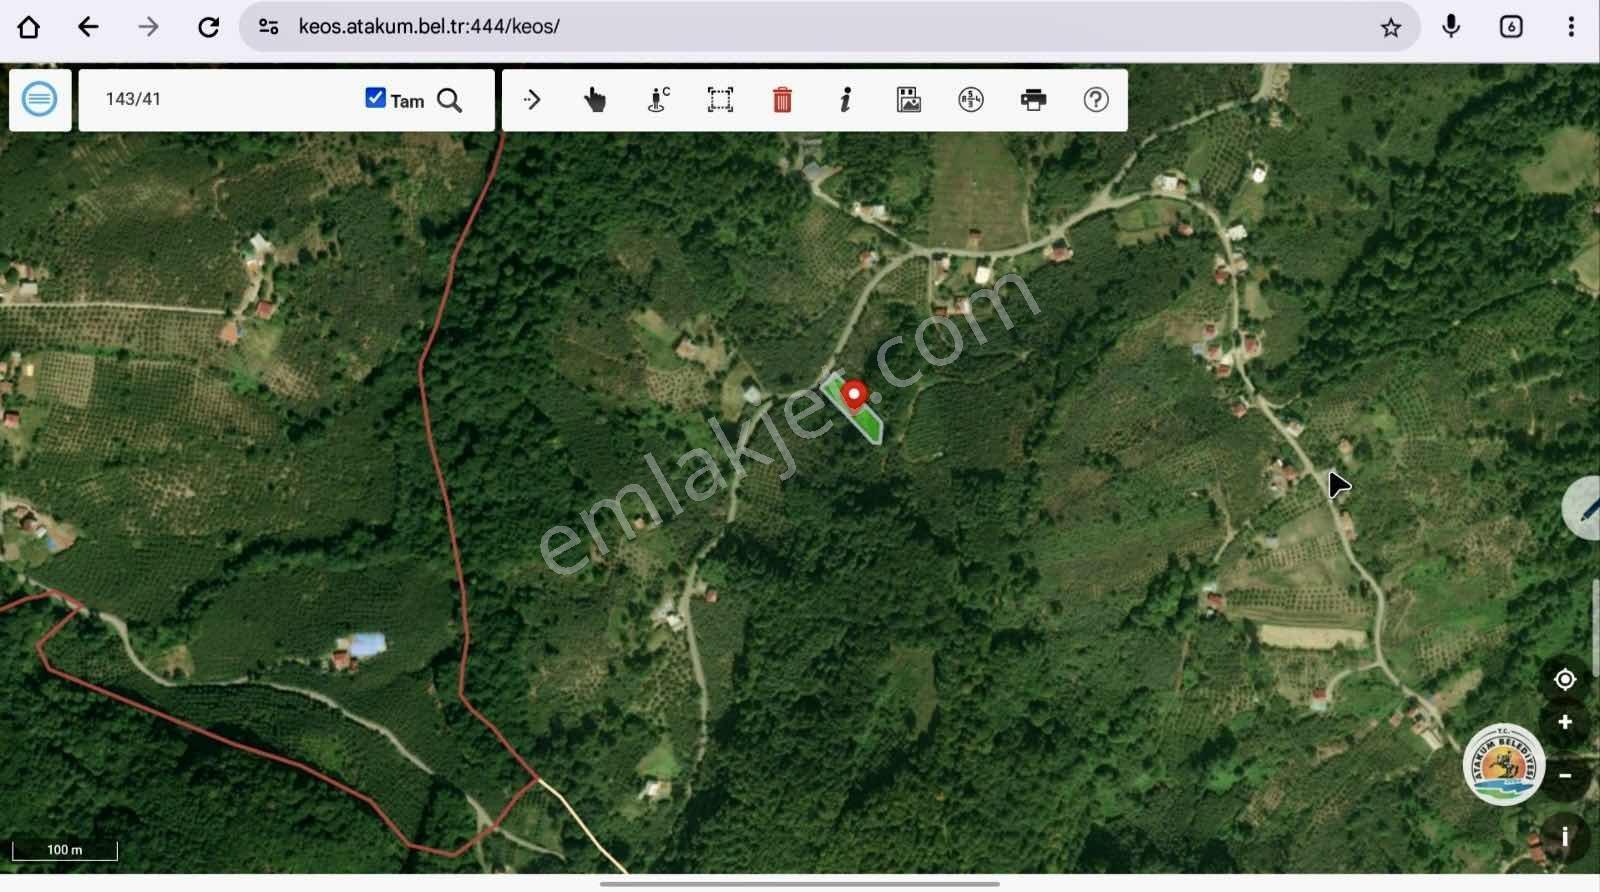The height and width of the screenshot is (892, 1600).
Task: Open the tab switcher showing 6
Action: tap(1511, 27)
